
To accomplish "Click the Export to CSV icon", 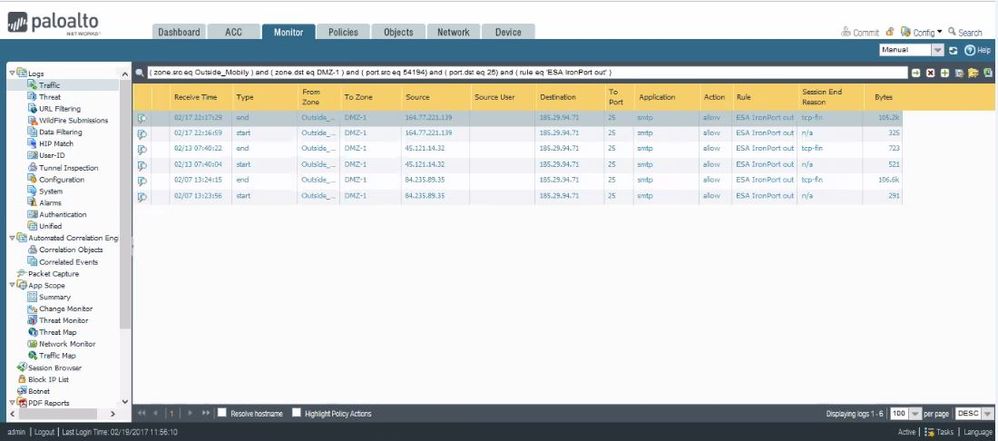I will (988, 73).
